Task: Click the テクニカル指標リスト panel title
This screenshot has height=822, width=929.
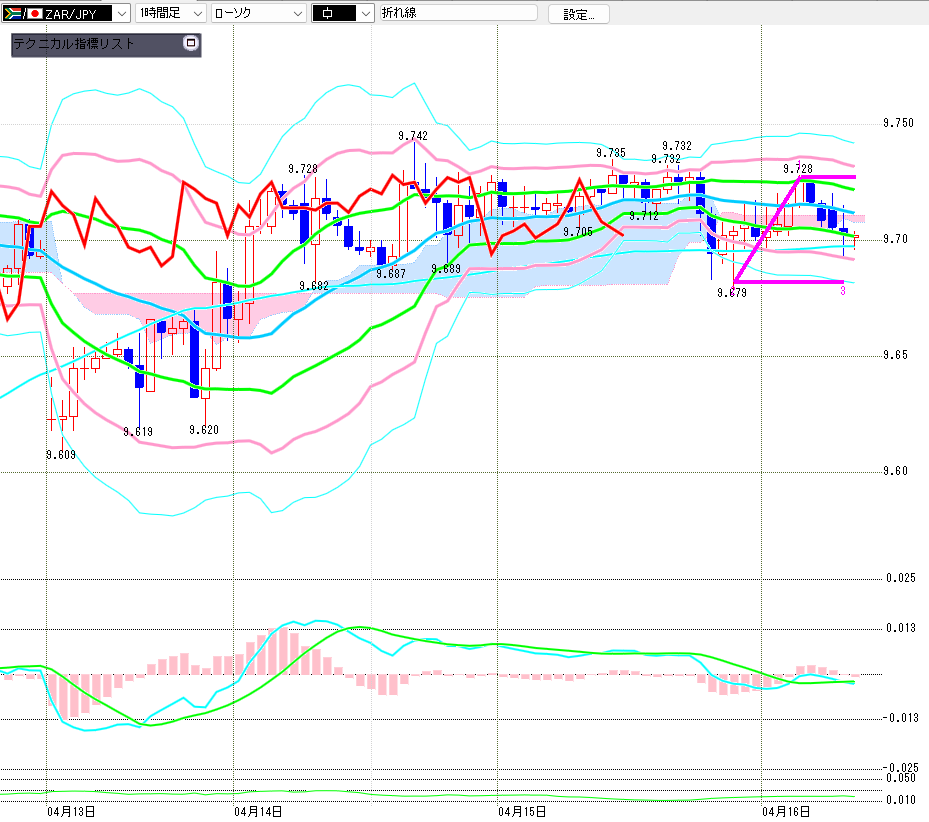Action: 74,44
